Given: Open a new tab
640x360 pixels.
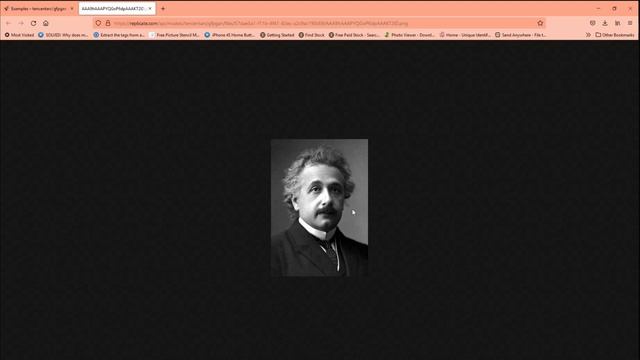Looking at the screenshot, I should tap(163, 9).
